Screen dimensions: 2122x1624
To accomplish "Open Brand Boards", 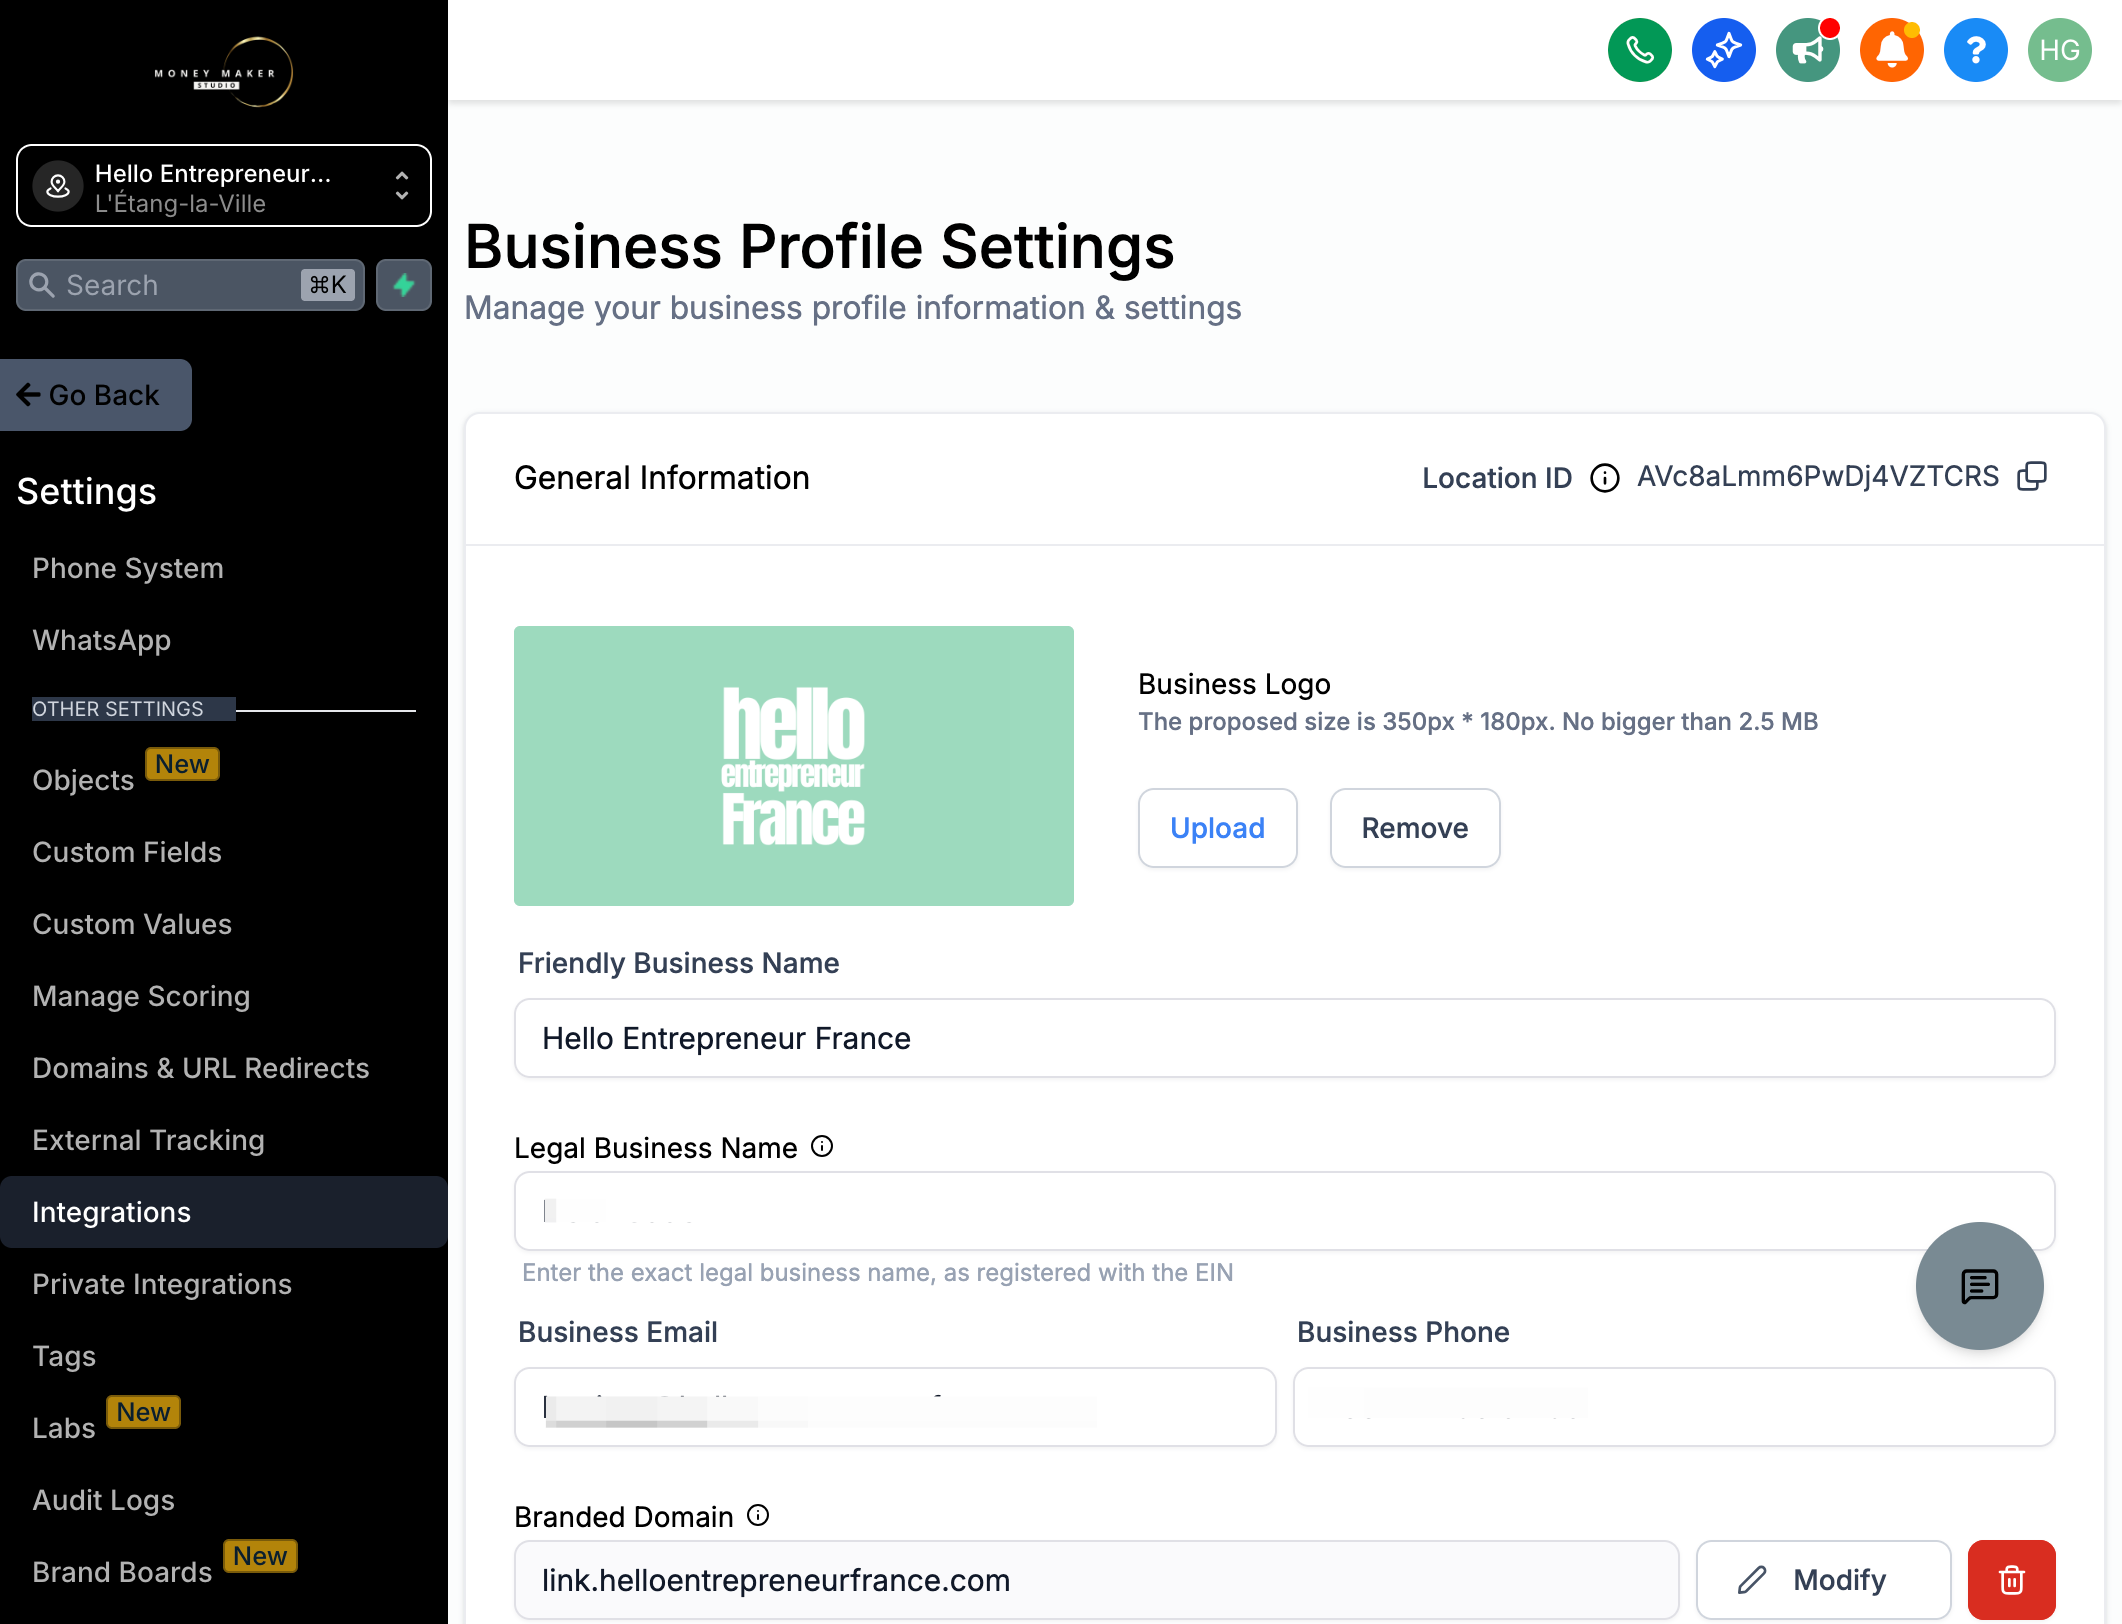I will [x=122, y=1572].
